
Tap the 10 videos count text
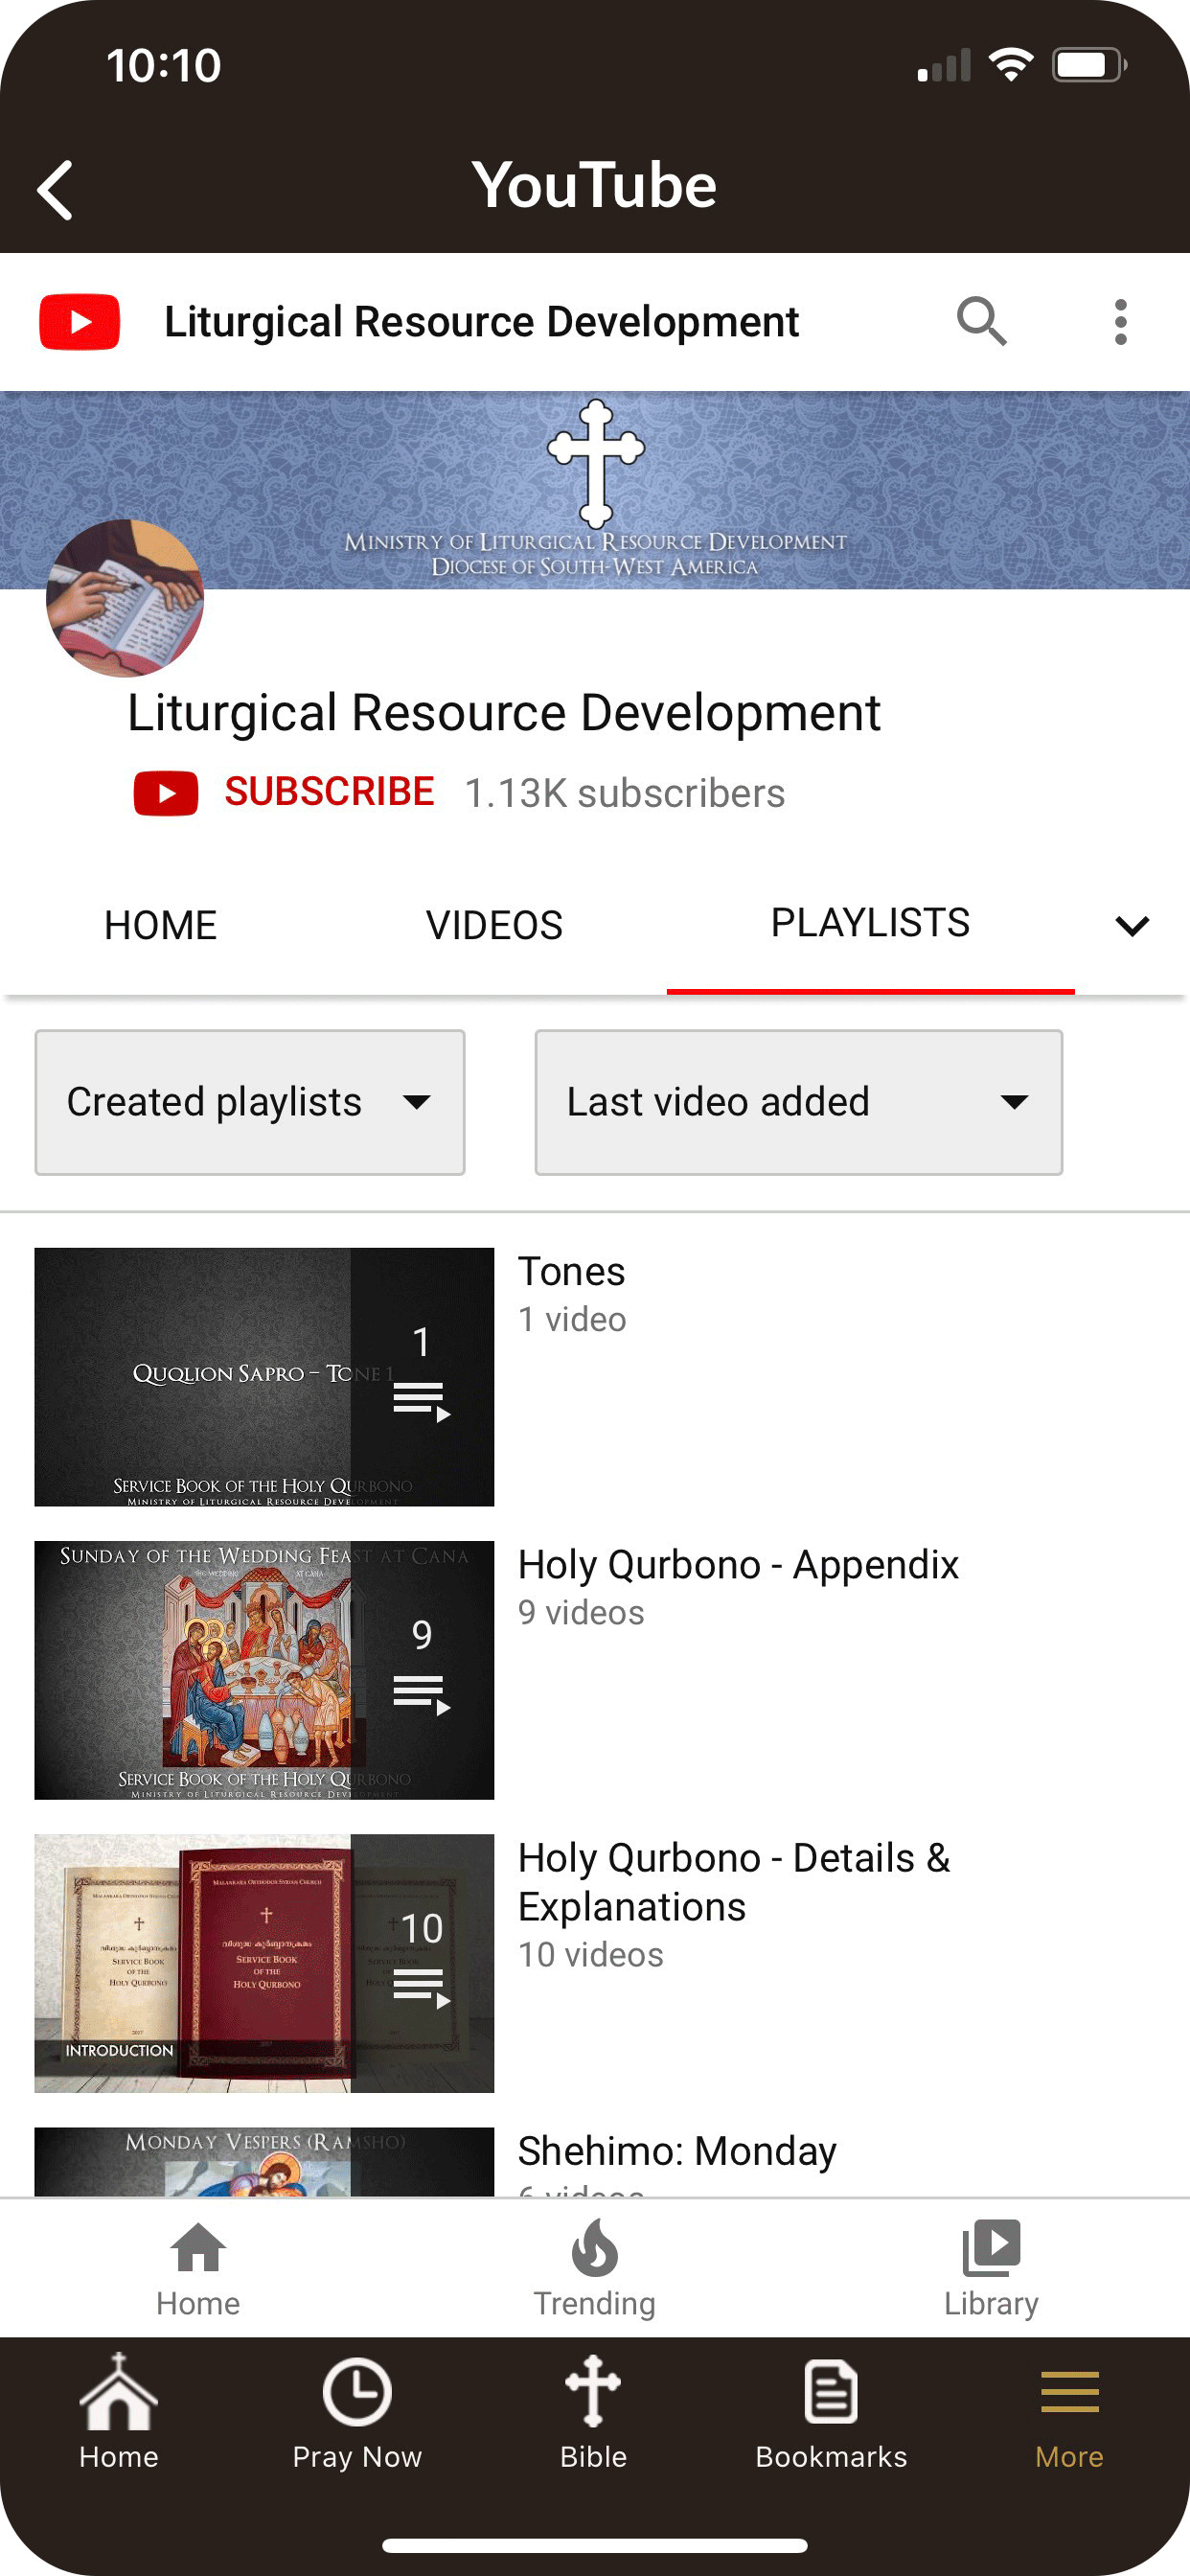pyautogui.click(x=591, y=1955)
